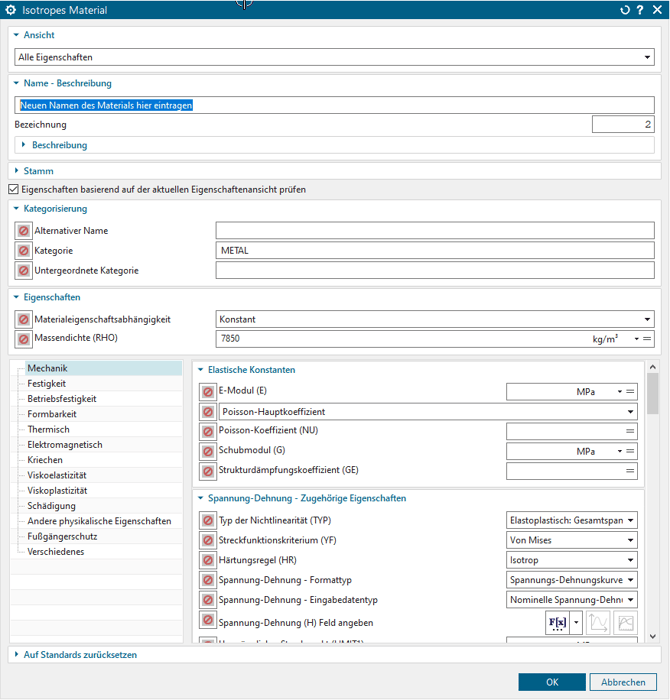Viewport: 670px width, 700px height.
Task: Open the Von Mises yield criterion dropdown
Action: (x=572, y=540)
